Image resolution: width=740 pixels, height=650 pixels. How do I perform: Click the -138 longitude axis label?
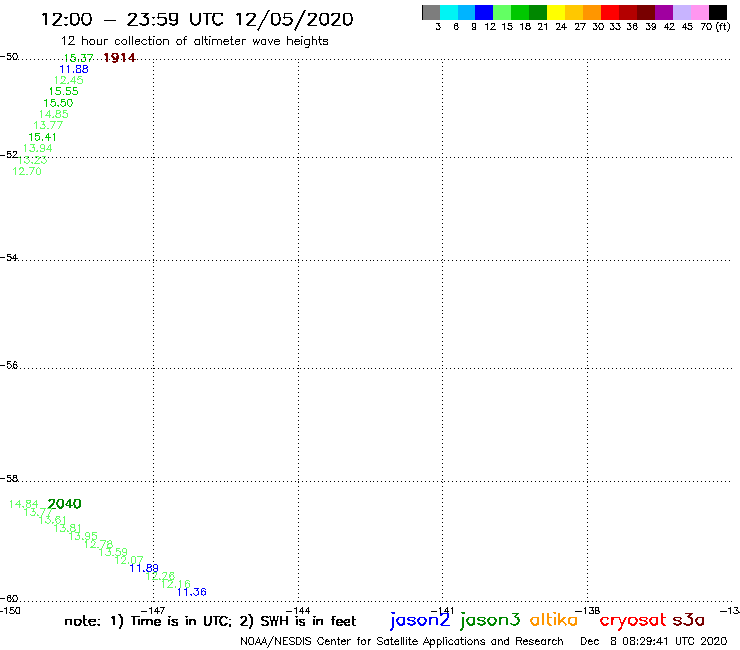pyautogui.click(x=588, y=611)
